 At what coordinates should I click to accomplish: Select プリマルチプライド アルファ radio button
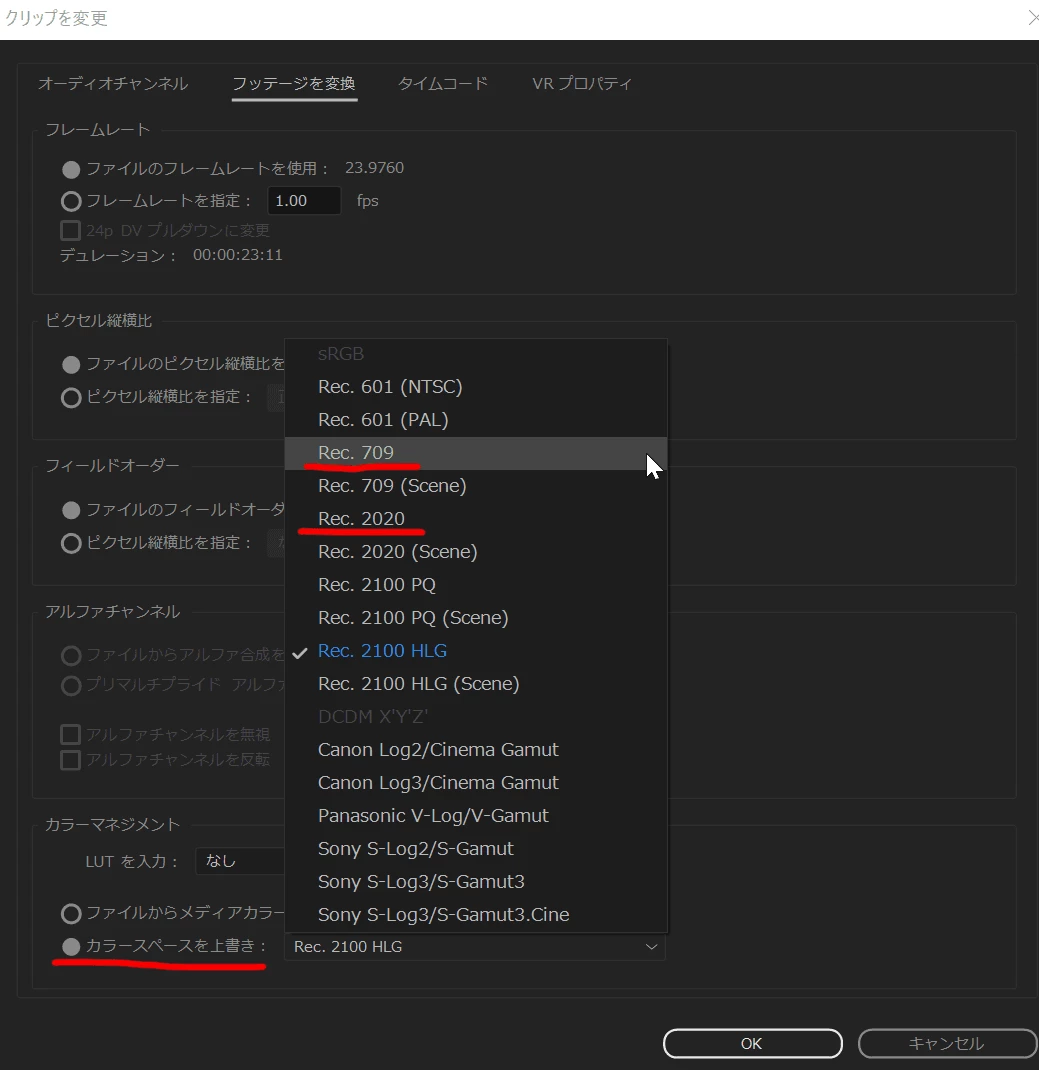(x=71, y=685)
